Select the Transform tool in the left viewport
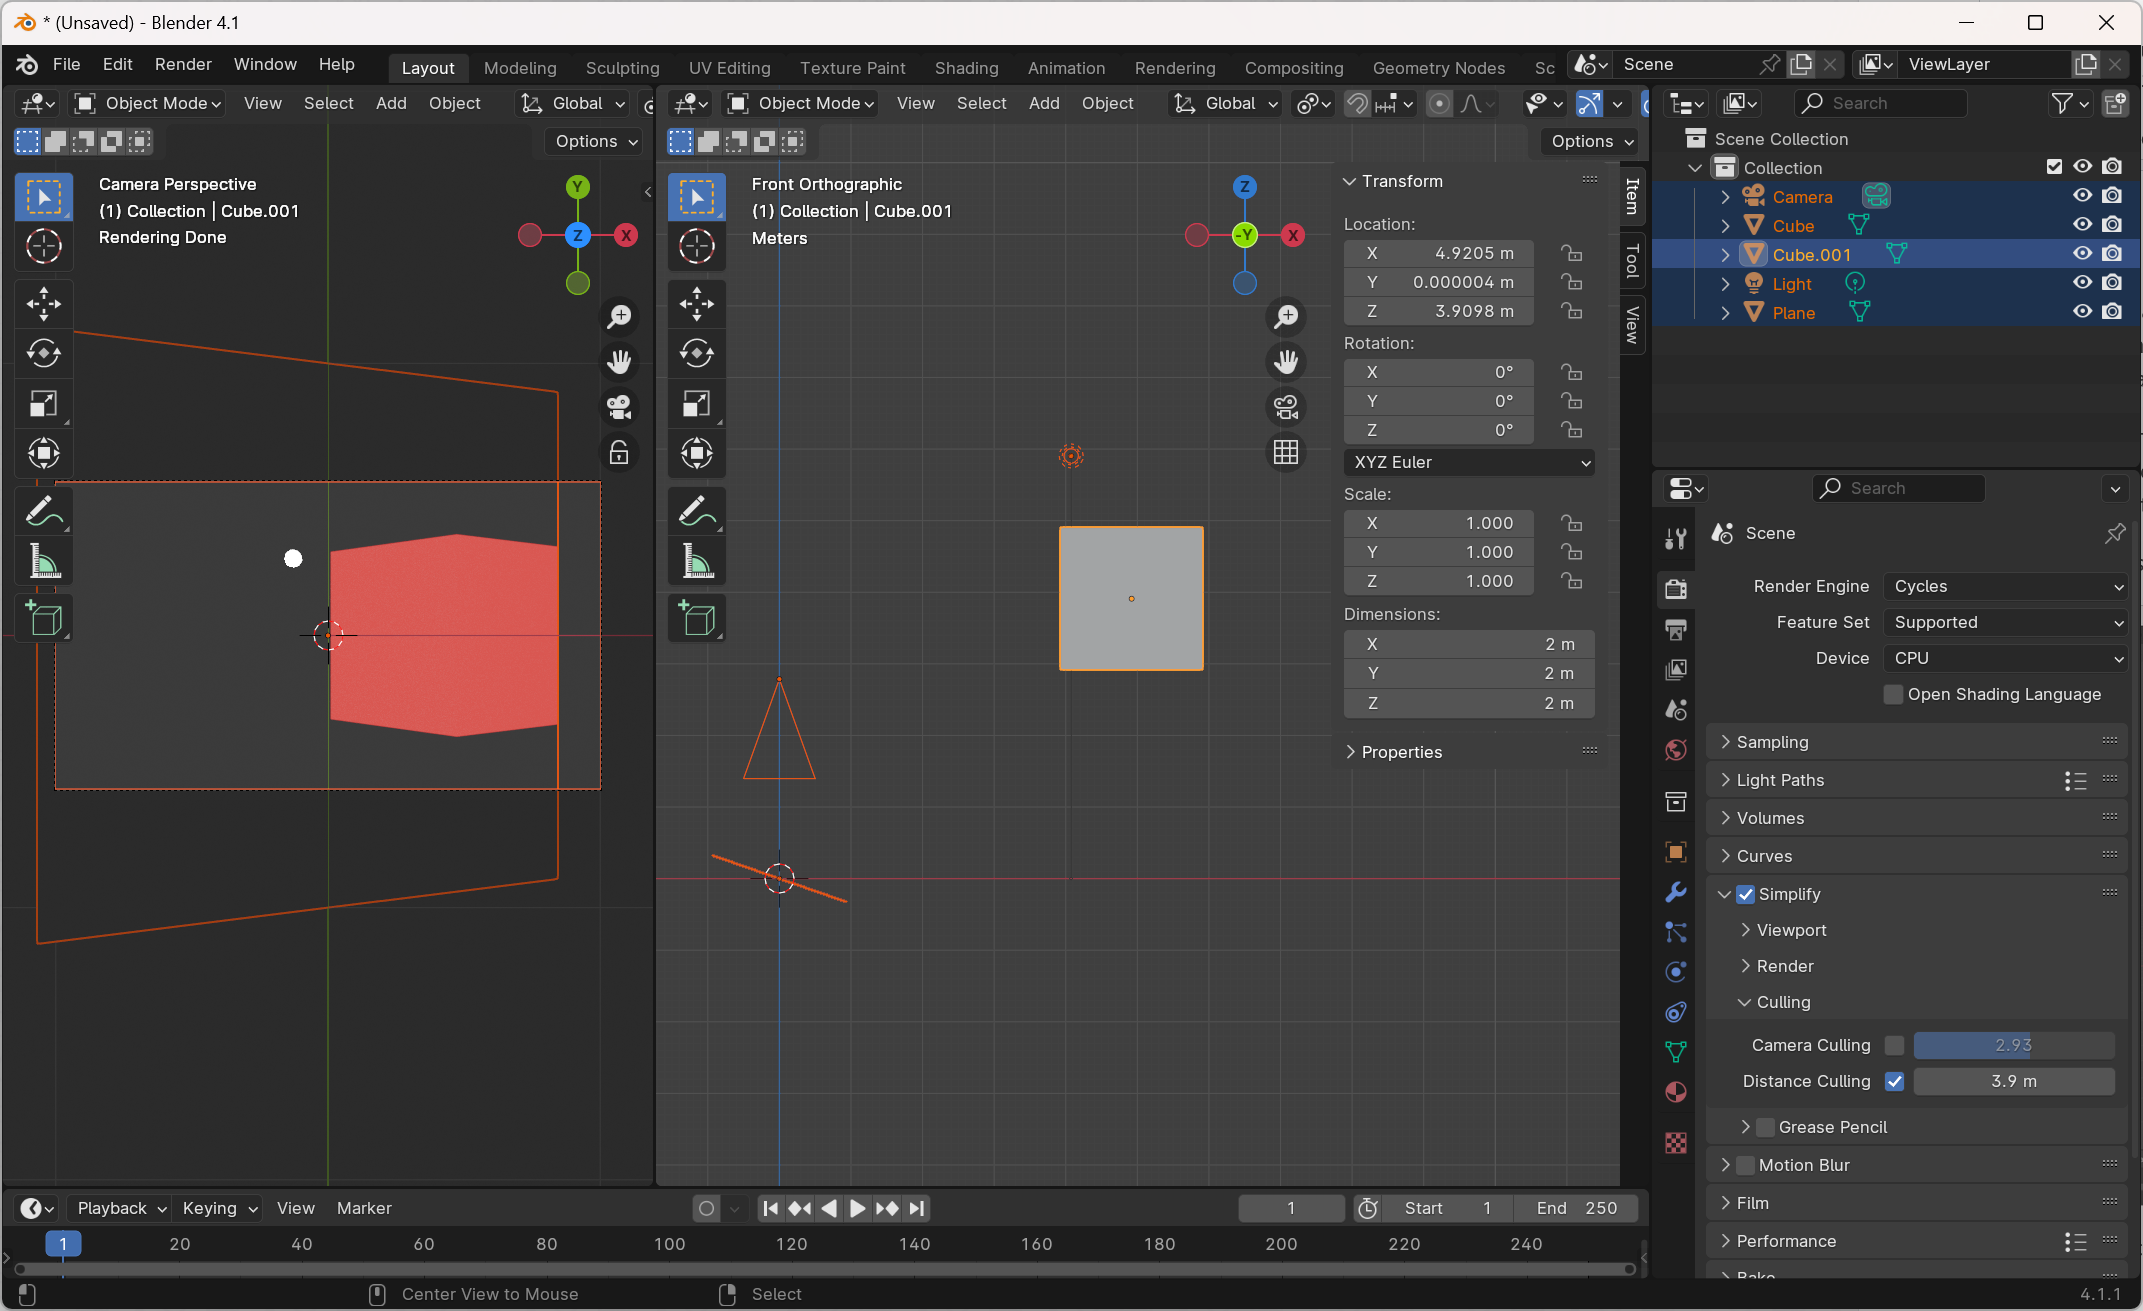2143x1311 pixels. pyautogui.click(x=44, y=454)
